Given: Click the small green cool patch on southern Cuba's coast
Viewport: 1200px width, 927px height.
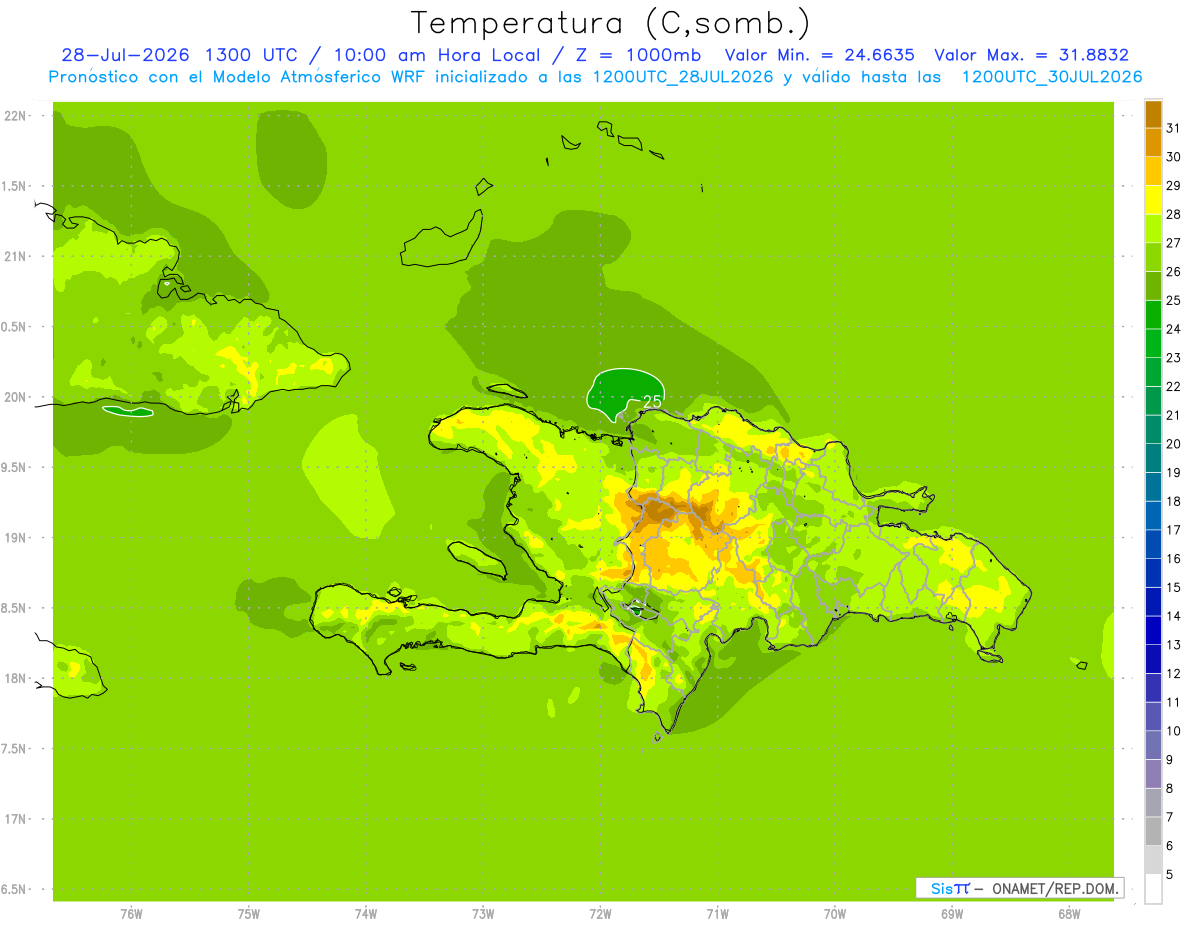Looking at the screenshot, I should pos(128,410).
